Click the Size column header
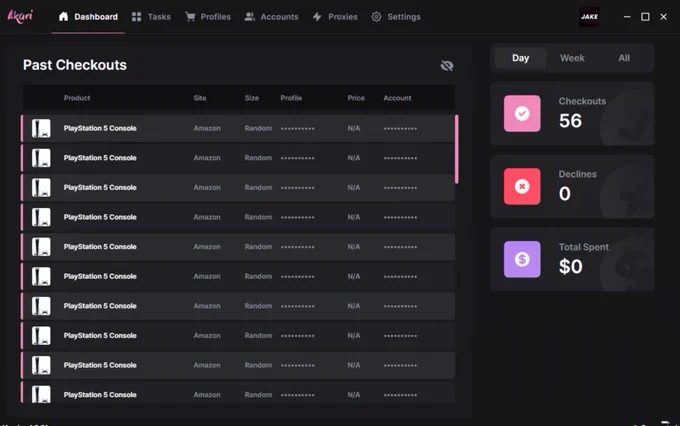 (252, 98)
